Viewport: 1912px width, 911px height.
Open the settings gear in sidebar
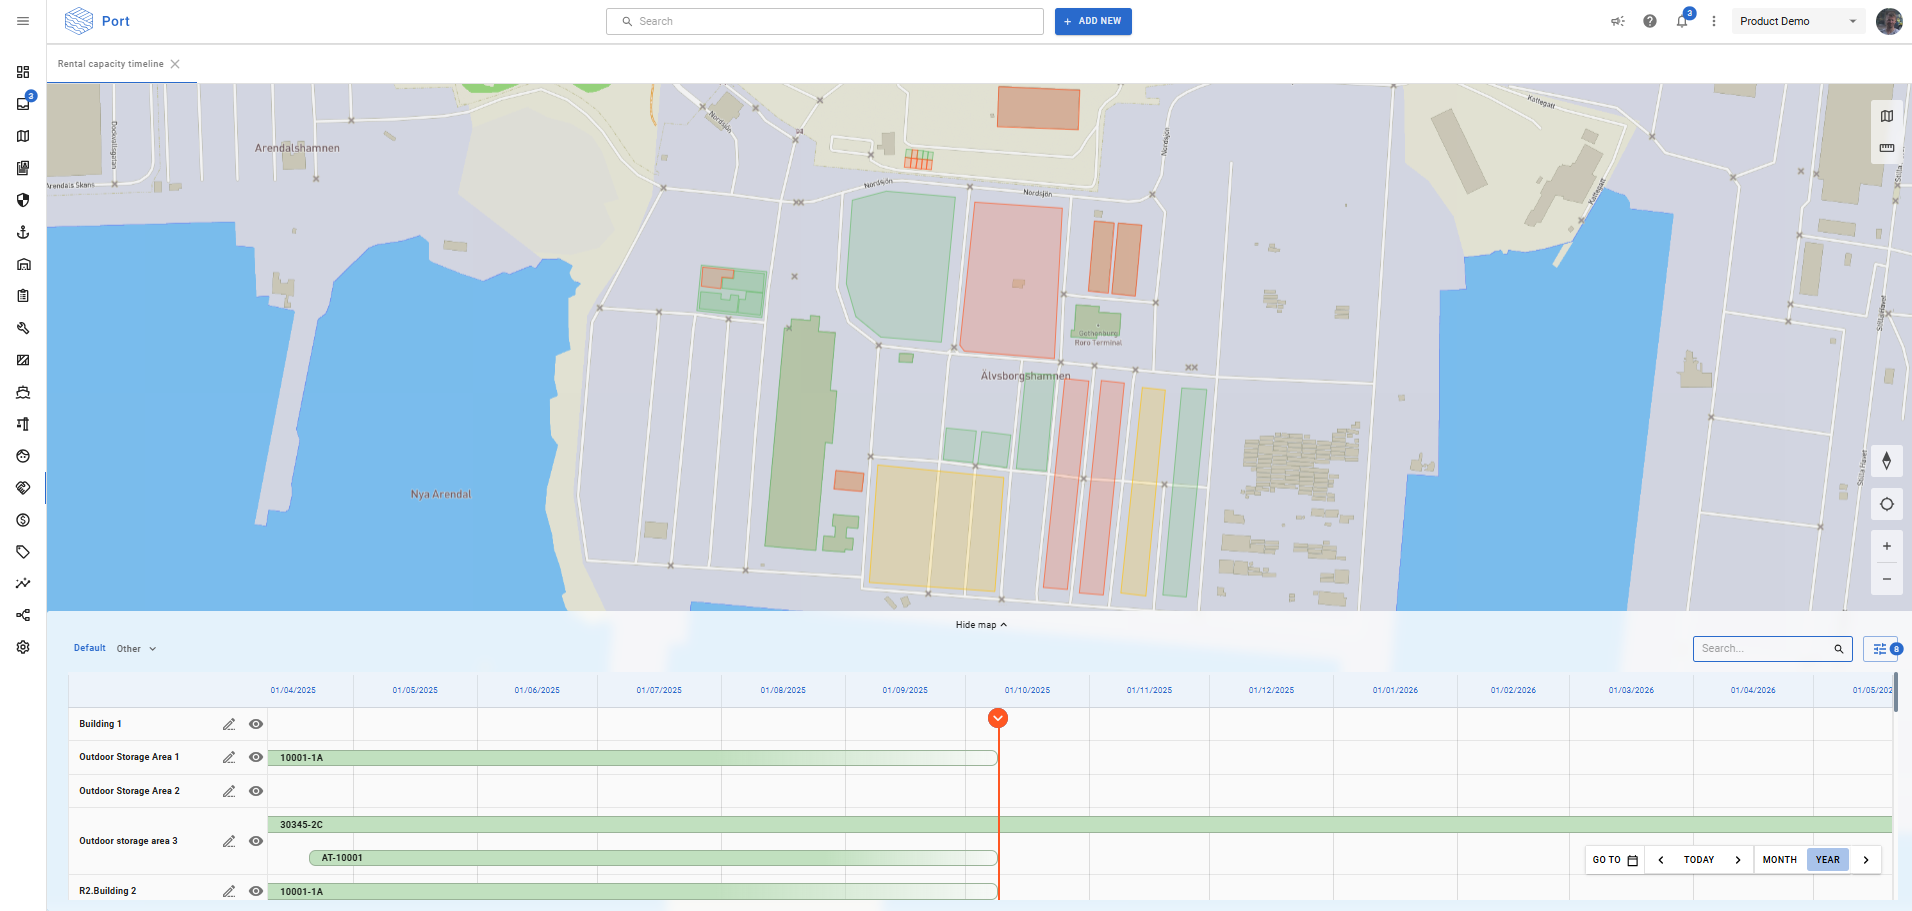pyautogui.click(x=23, y=647)
